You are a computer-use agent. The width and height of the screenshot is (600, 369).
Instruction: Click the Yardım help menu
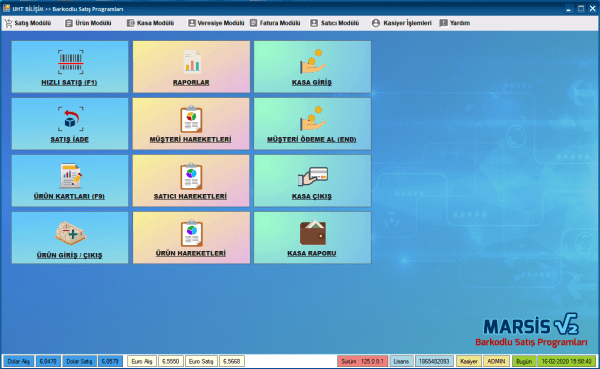point(455,23)
